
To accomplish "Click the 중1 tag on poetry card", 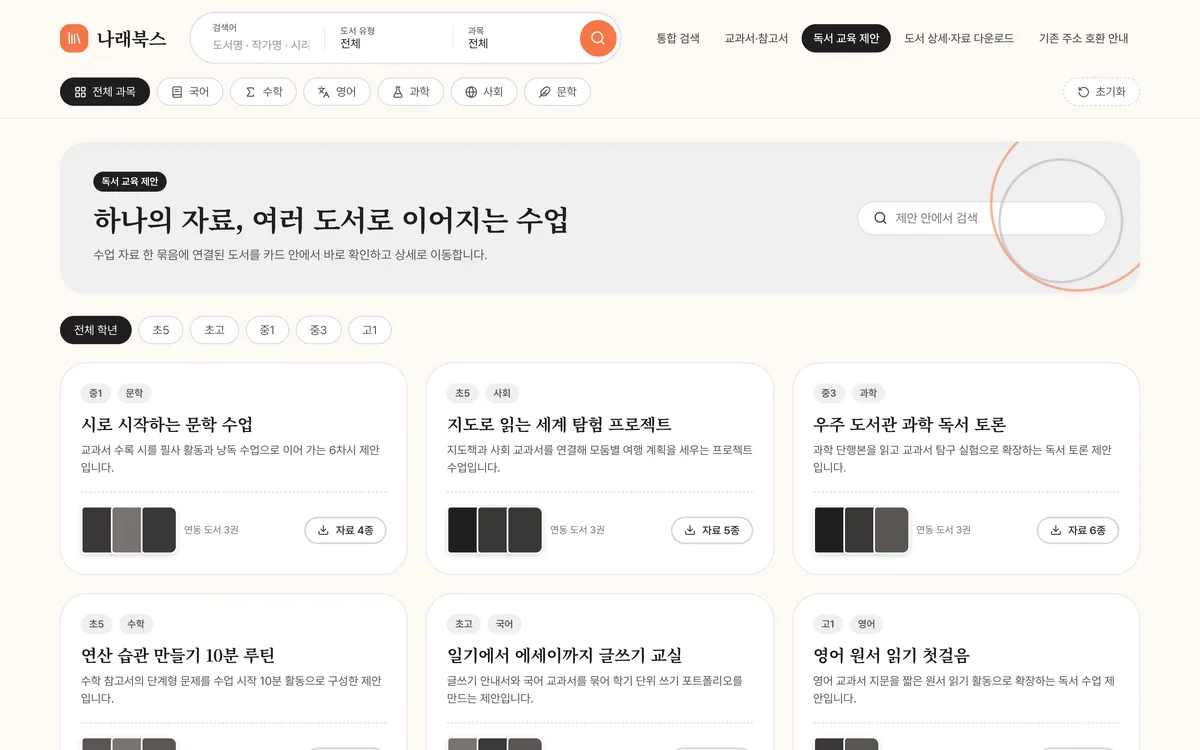I will 96,393.
